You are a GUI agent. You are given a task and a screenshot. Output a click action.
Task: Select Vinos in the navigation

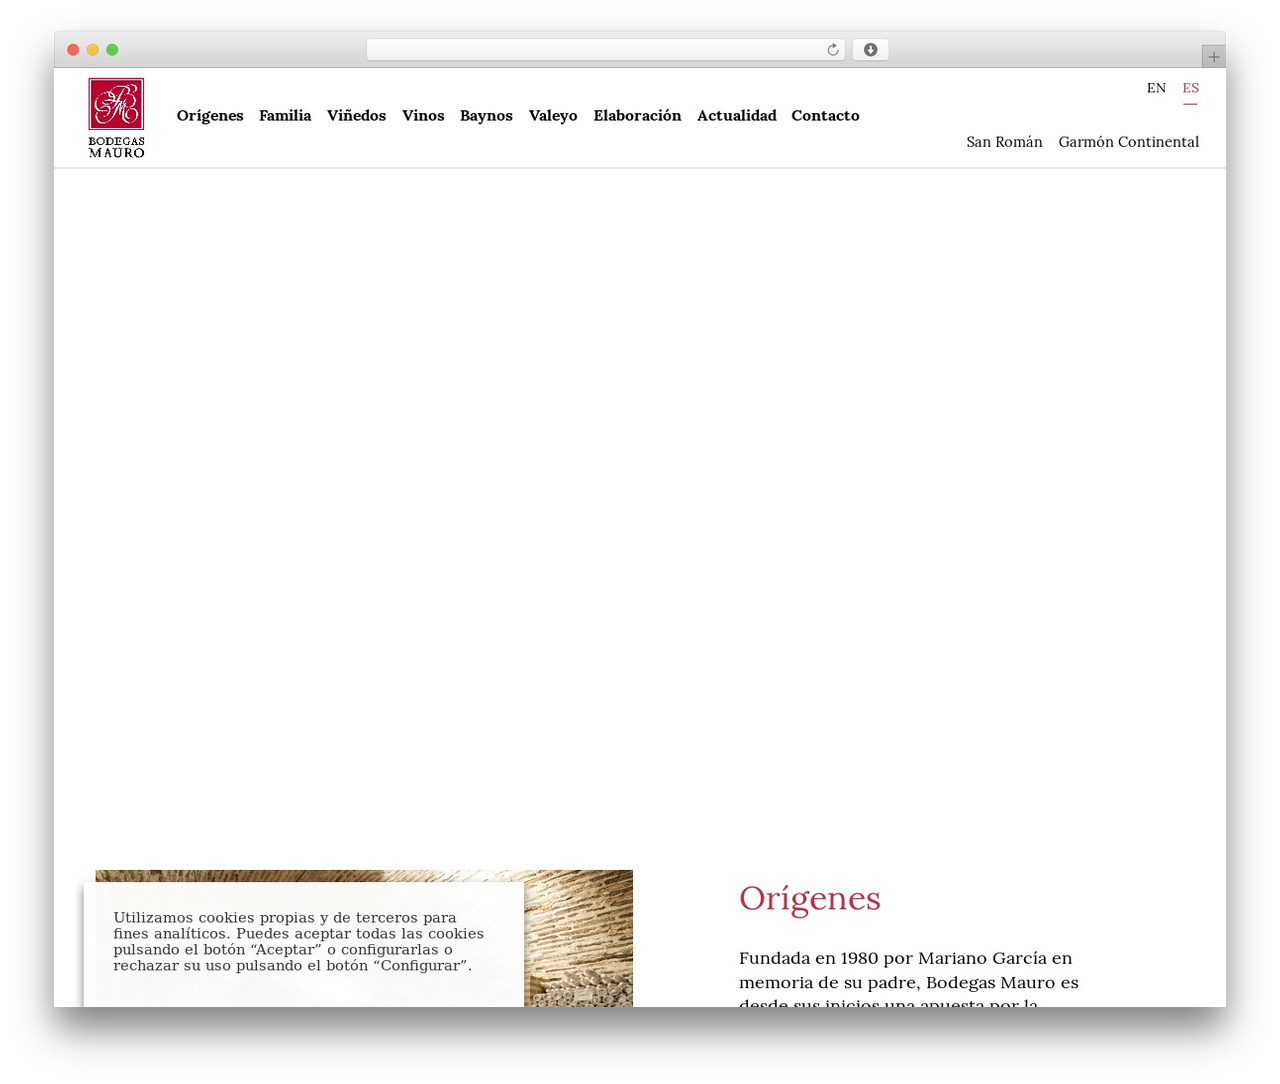(x=423, y=115)
